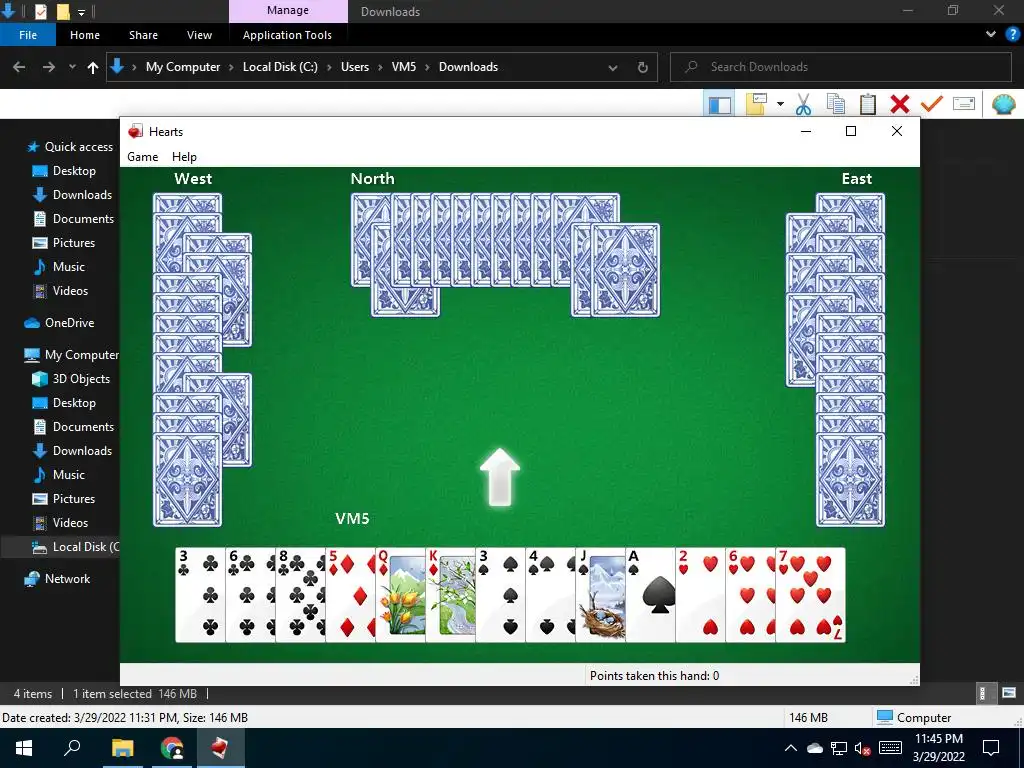Screen dimensions: 1024x768
Task: Click the folder options toolbar icon
Action: [756, 104]
